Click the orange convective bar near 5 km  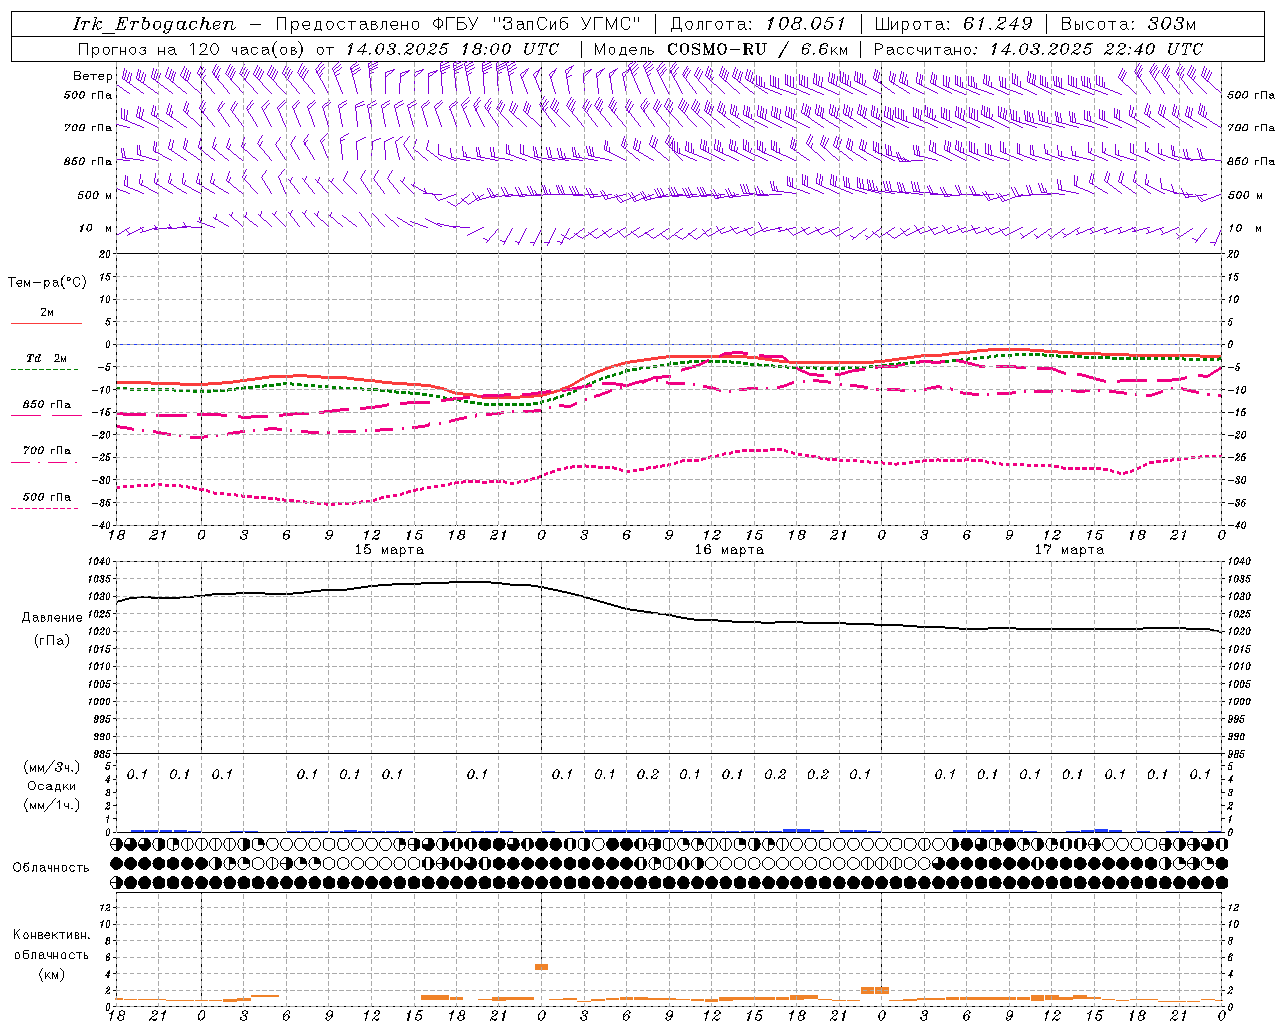(541, 967)
